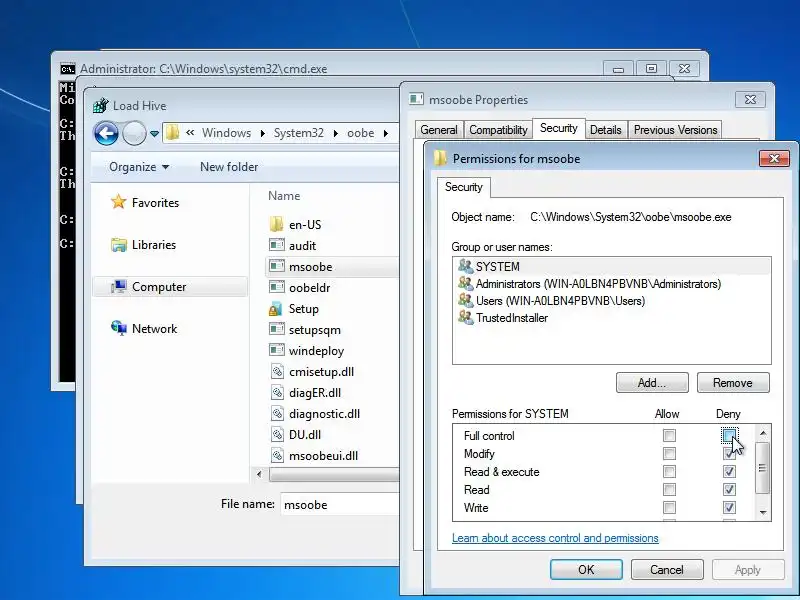The height and width of the screenshot is (600, 800).
Task: Select the msoobe file icon in list
Action: pyautogui.click(x=277, y=266)
